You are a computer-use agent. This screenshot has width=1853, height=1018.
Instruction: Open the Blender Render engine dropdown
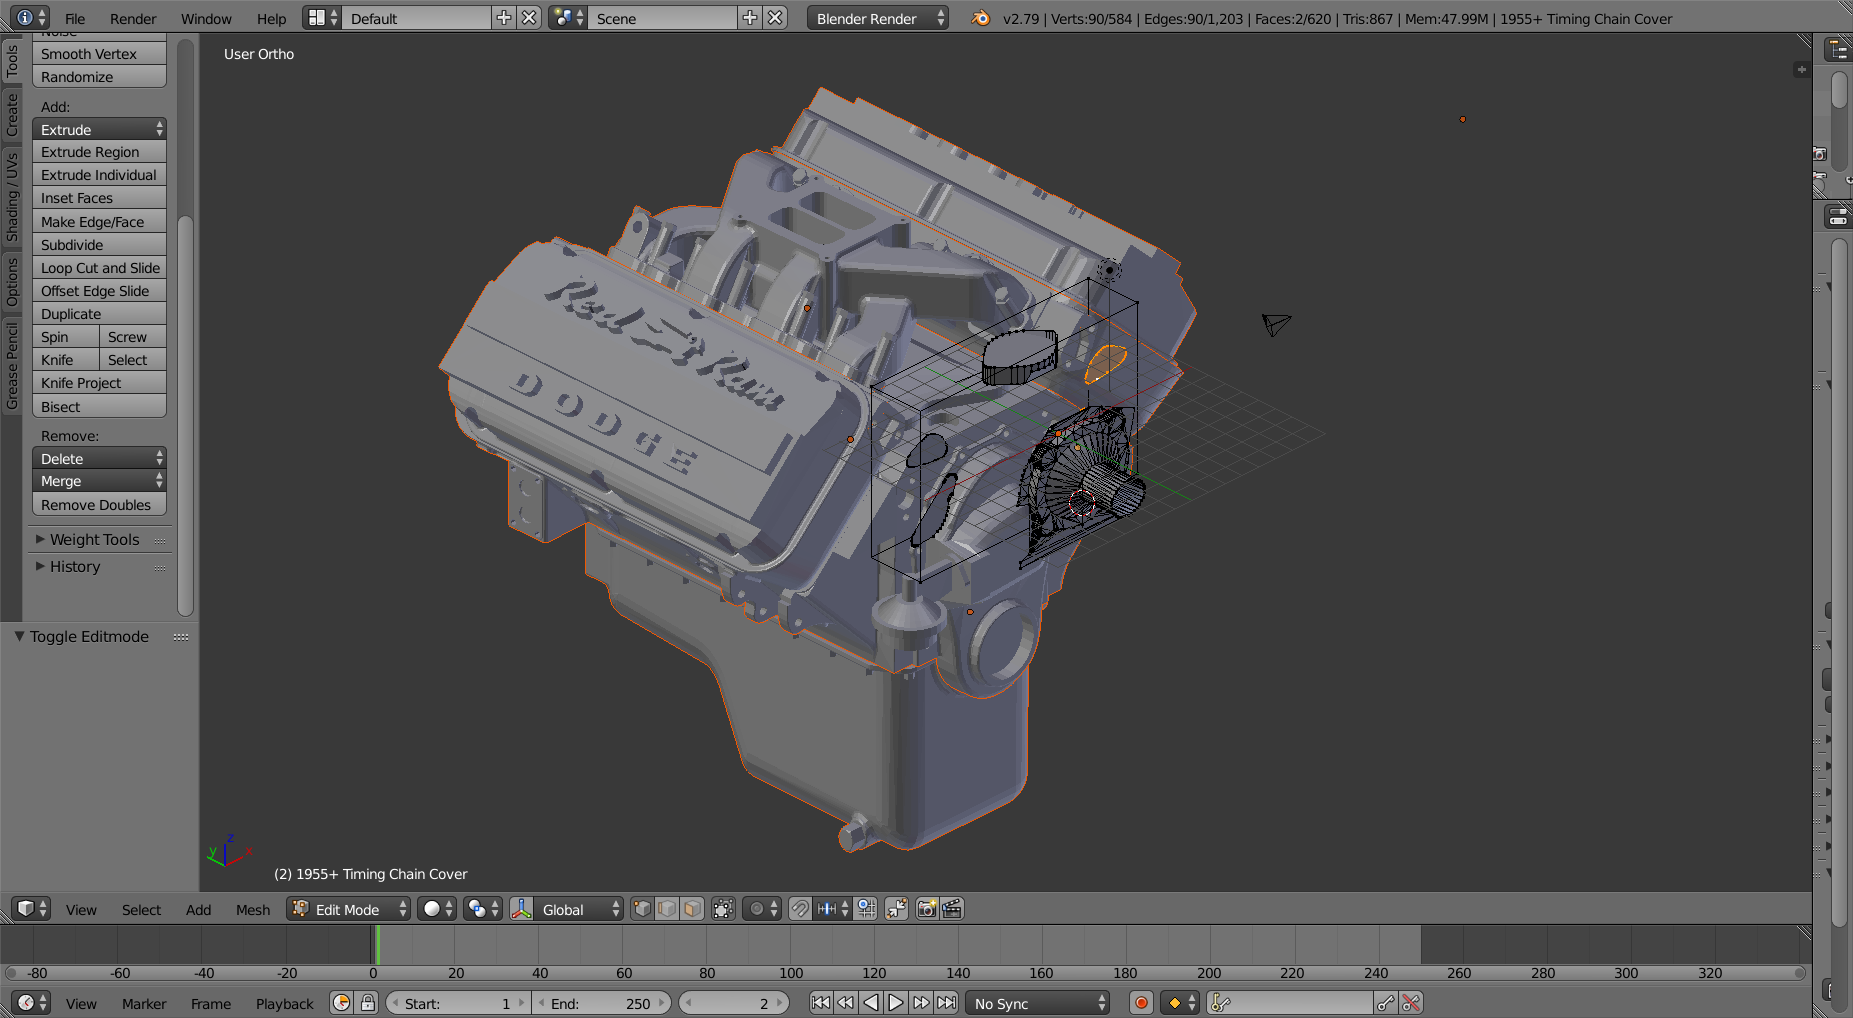pyautogui.click(x=877, y=18)
